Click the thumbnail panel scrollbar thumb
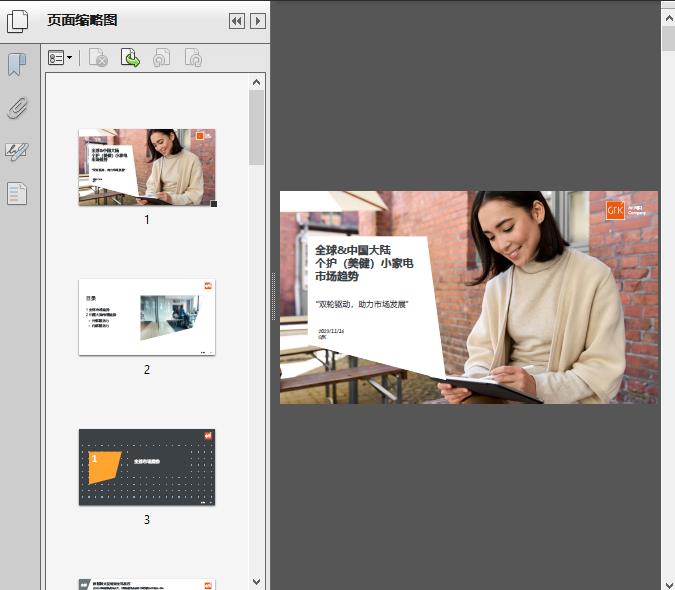This screenshot has width=675, height=590. click(x=257, y=127)
